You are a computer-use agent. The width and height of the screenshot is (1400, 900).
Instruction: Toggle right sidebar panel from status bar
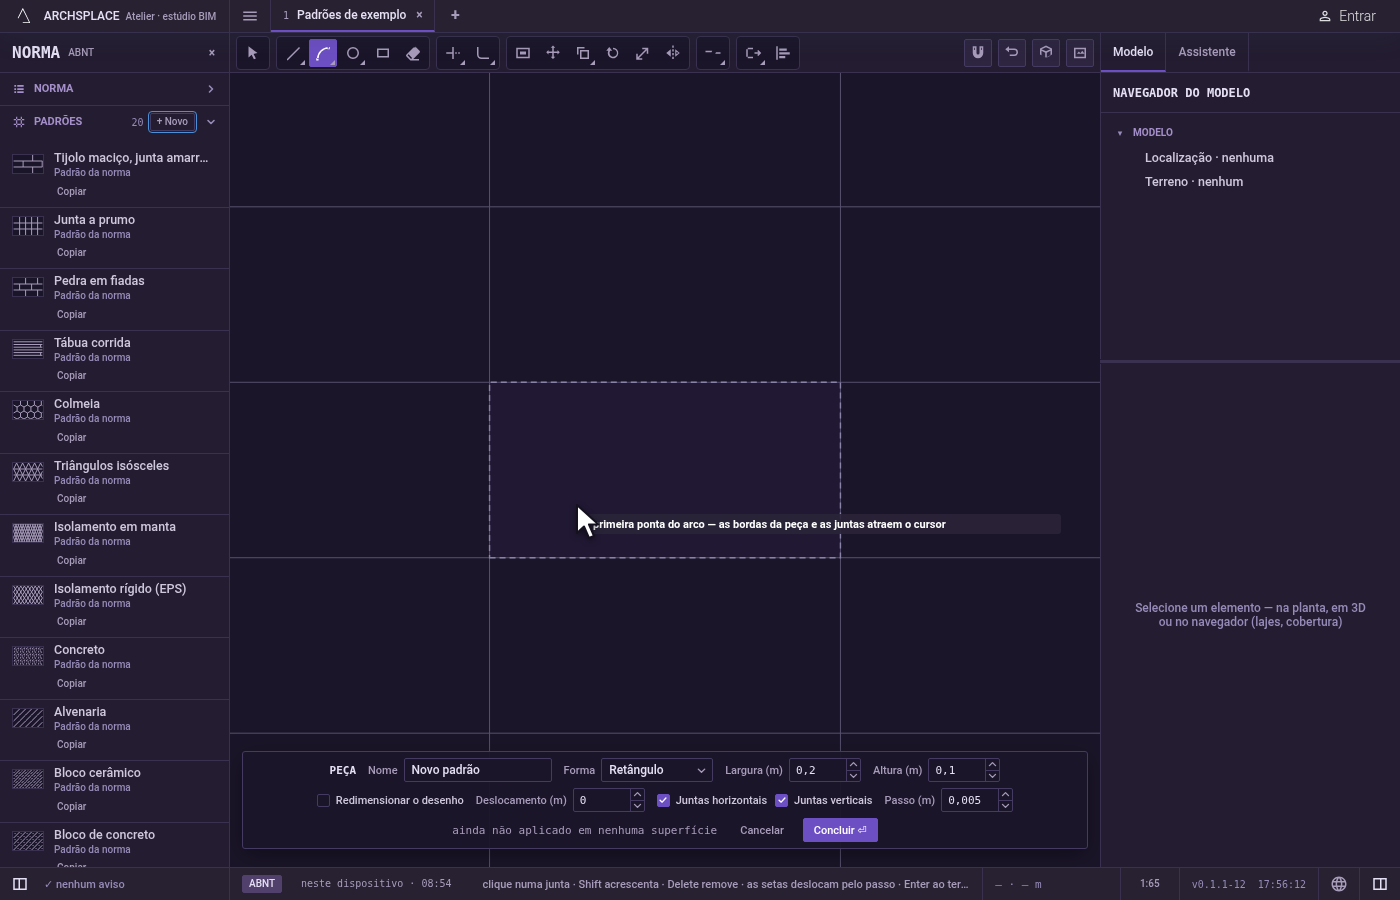click(1380, 884)
